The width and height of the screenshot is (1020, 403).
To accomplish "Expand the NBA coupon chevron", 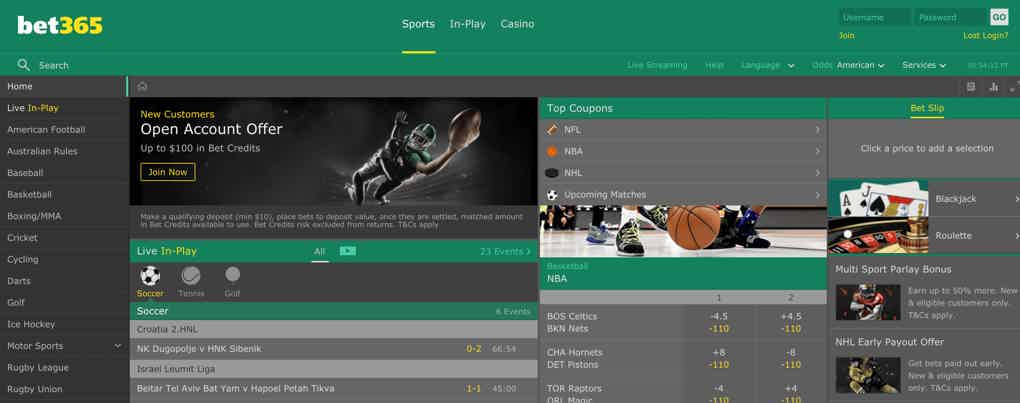I will [817, 151].
